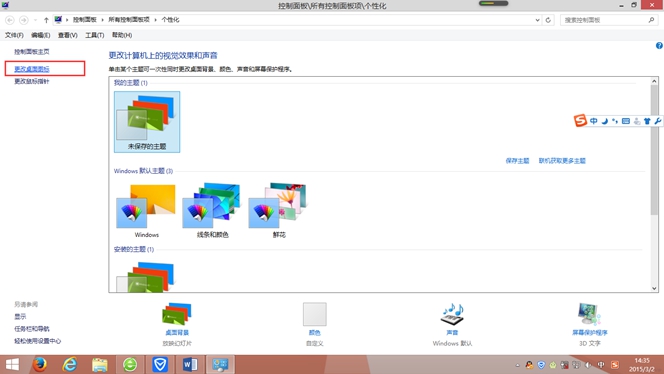Open Internet Explorer from the taskbar
664x374 pixels.
tap(70, 364)
